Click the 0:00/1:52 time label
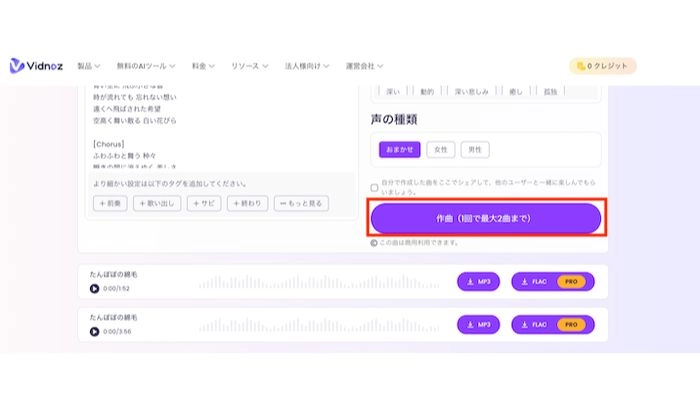 point(116,289)
